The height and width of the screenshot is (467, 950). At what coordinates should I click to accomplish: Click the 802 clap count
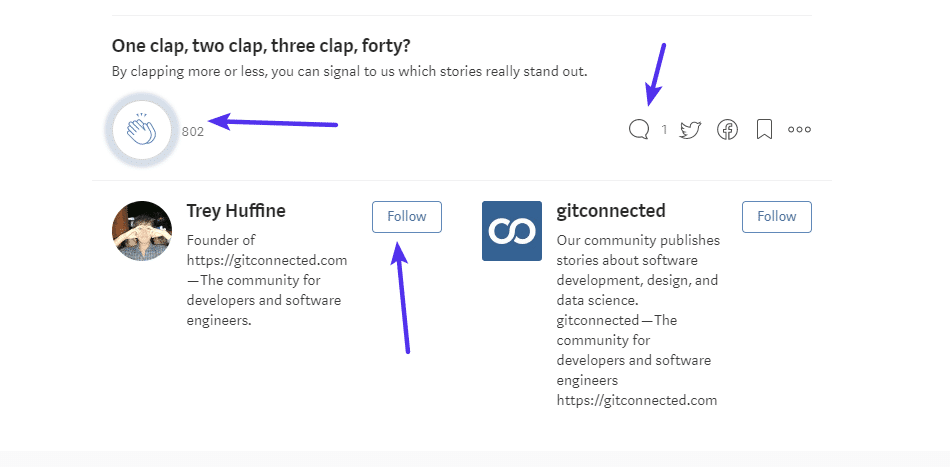point(193,131)
